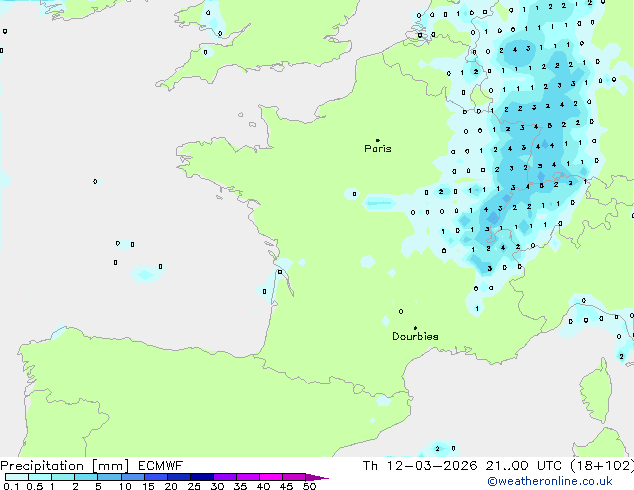Open the weatheronline.co.uk copyright link
Screen dimensions: 634x490
(550, 481)
